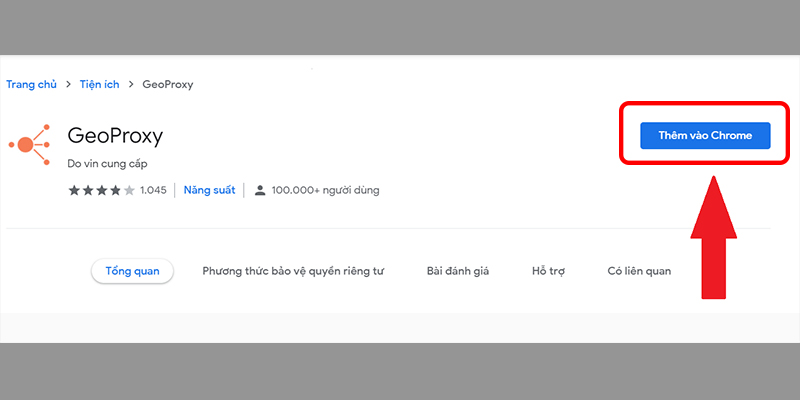Click the Do vin cung cấp text
800x400 pixels.
pyautogui.click(x=108, y=164)
